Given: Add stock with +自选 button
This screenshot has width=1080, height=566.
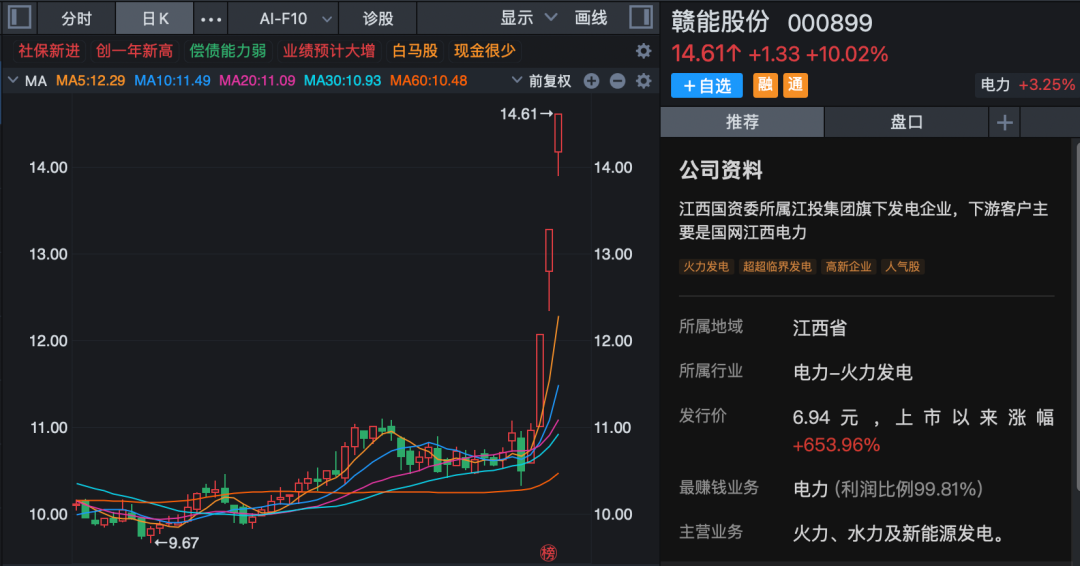Looking at the screenshot, I should point(707,86).
